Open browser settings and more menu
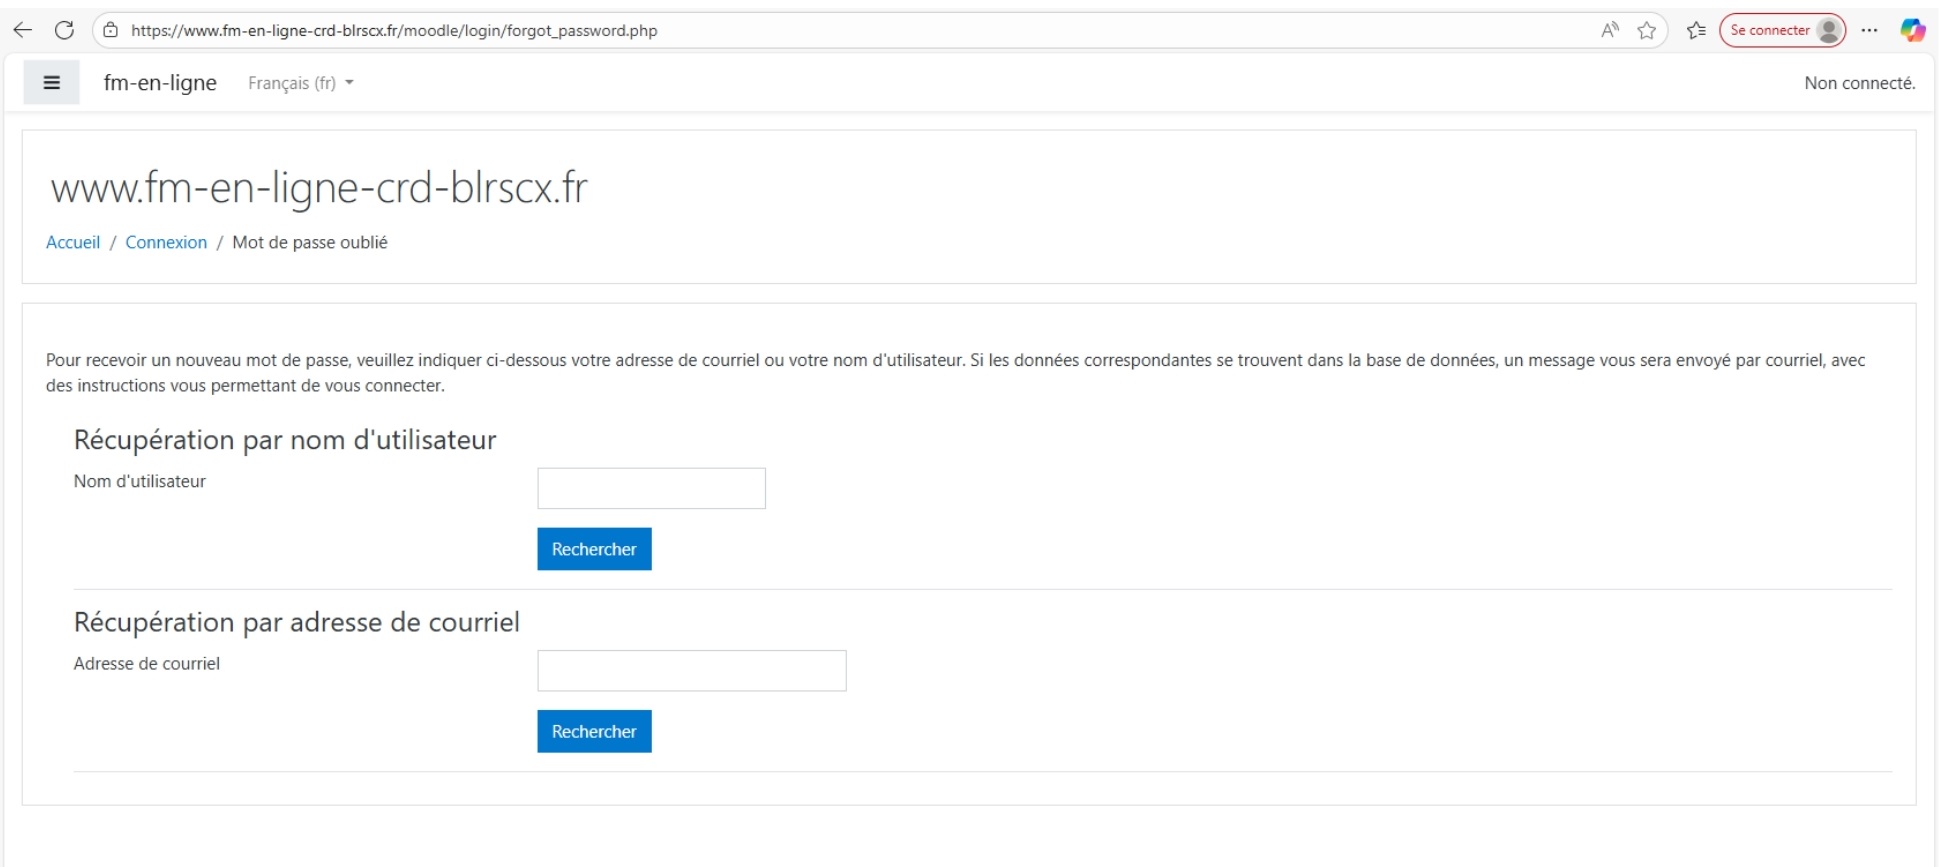 pos(1869,30)
